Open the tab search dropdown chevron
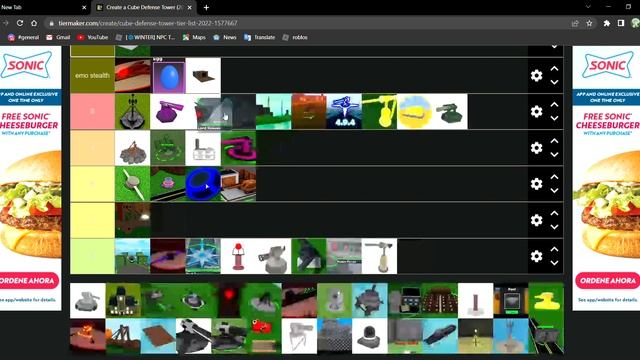Viewport: 640px width, 360px height. [588, 7]
